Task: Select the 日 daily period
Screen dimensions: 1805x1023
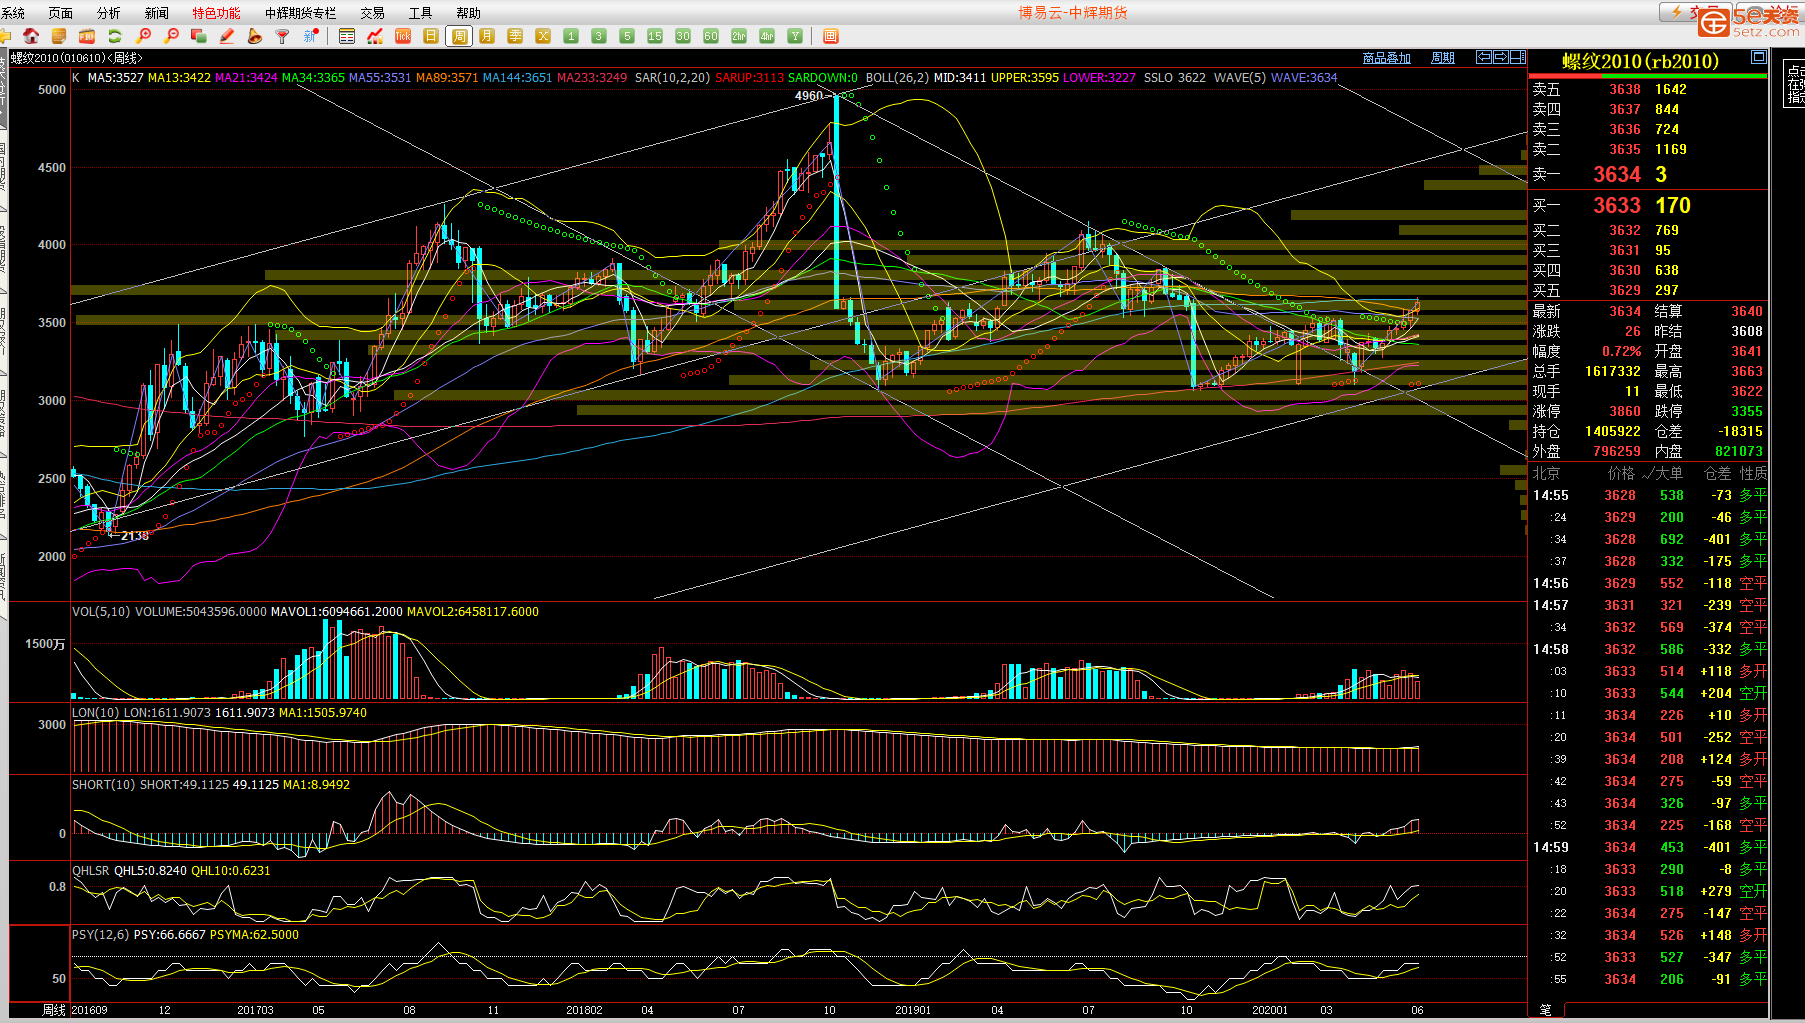Action: point(431,36)
